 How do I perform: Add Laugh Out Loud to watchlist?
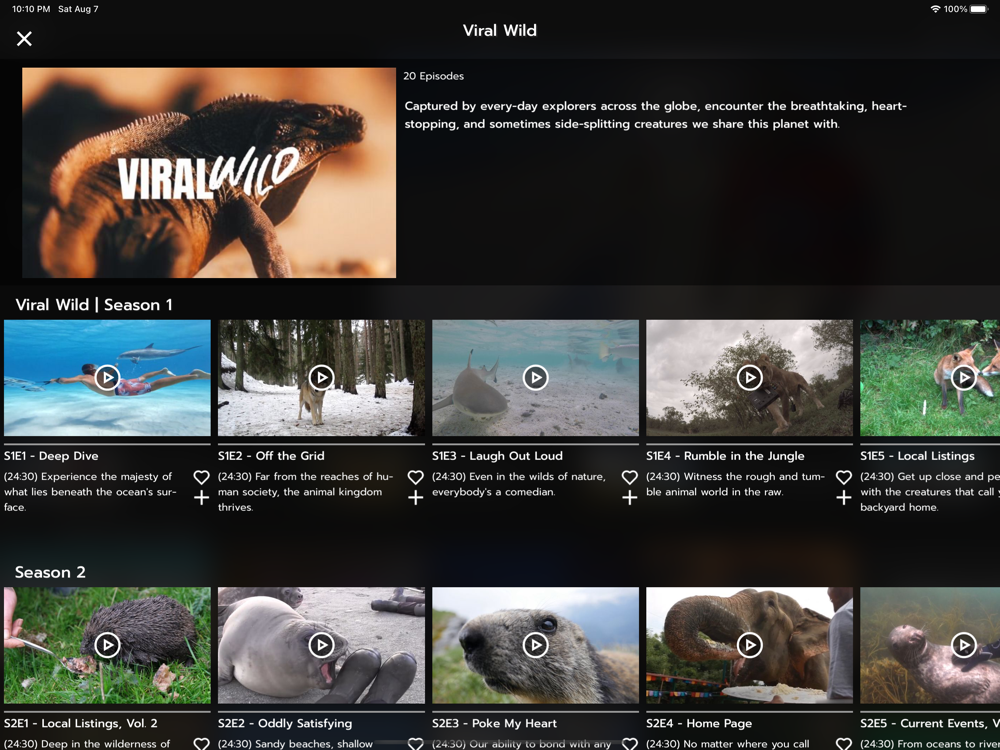(629, 497)
